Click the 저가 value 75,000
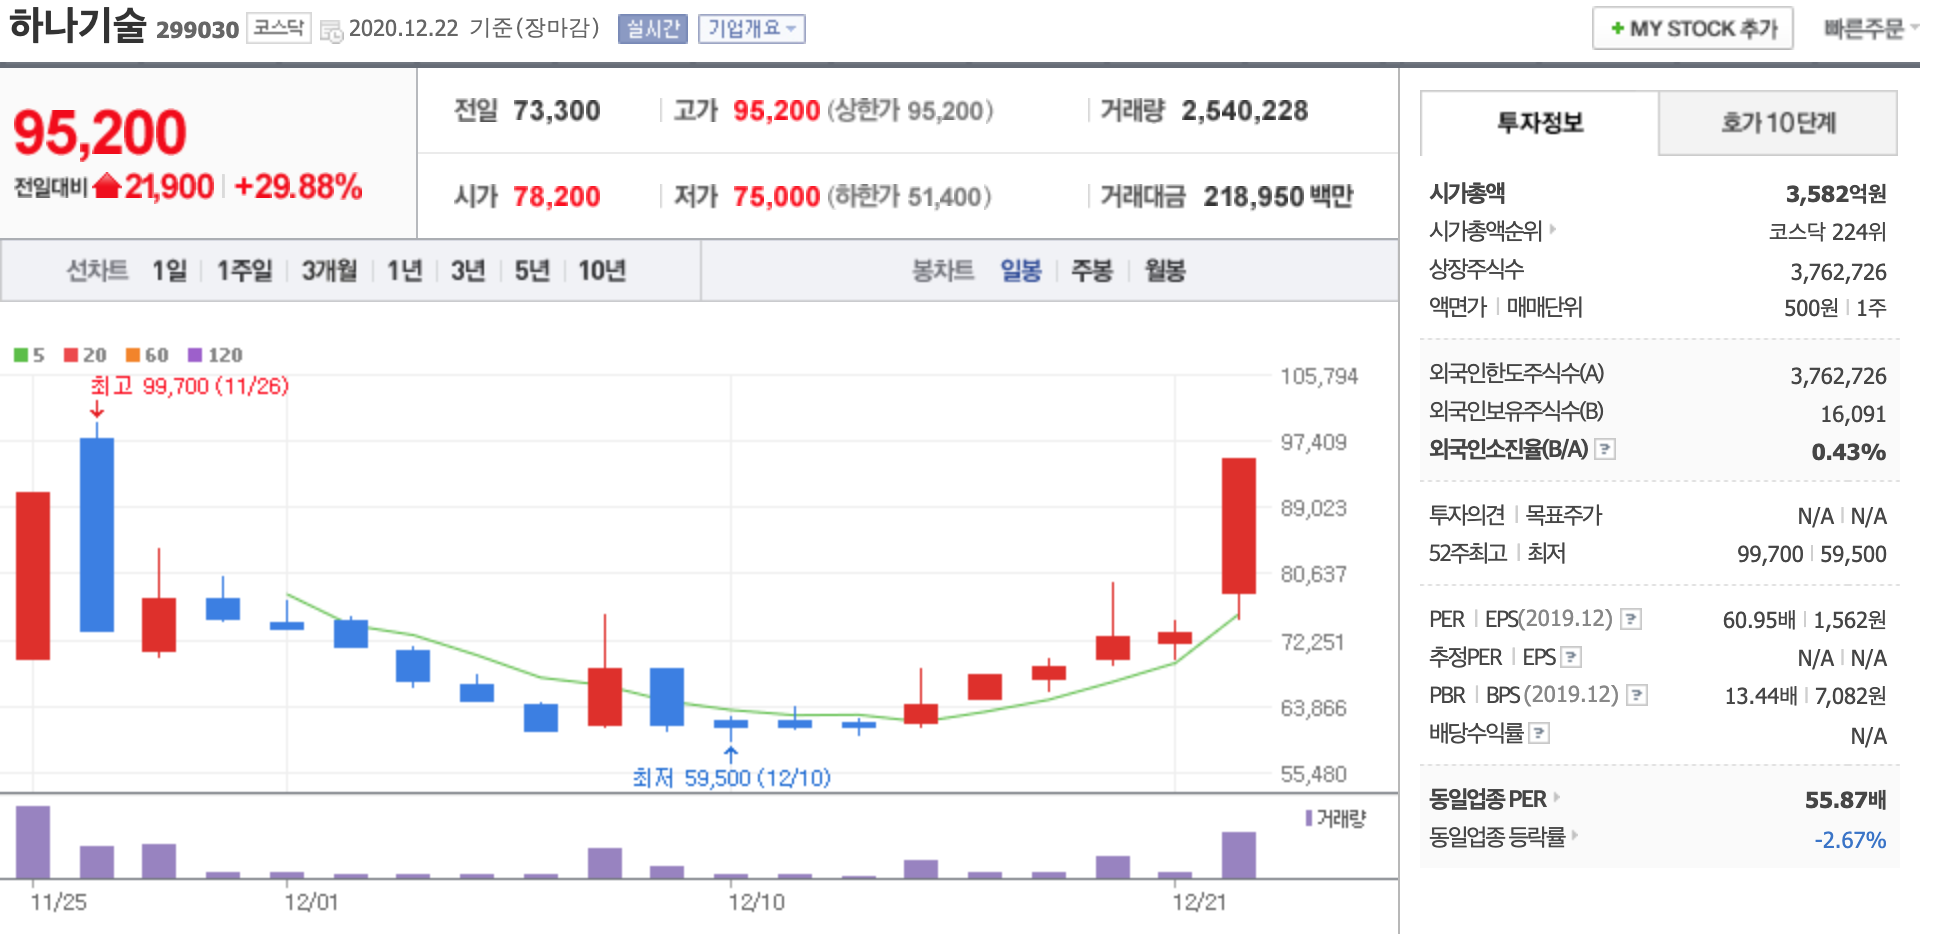The height and width of the screenshot is (934, 1938). 777,197
